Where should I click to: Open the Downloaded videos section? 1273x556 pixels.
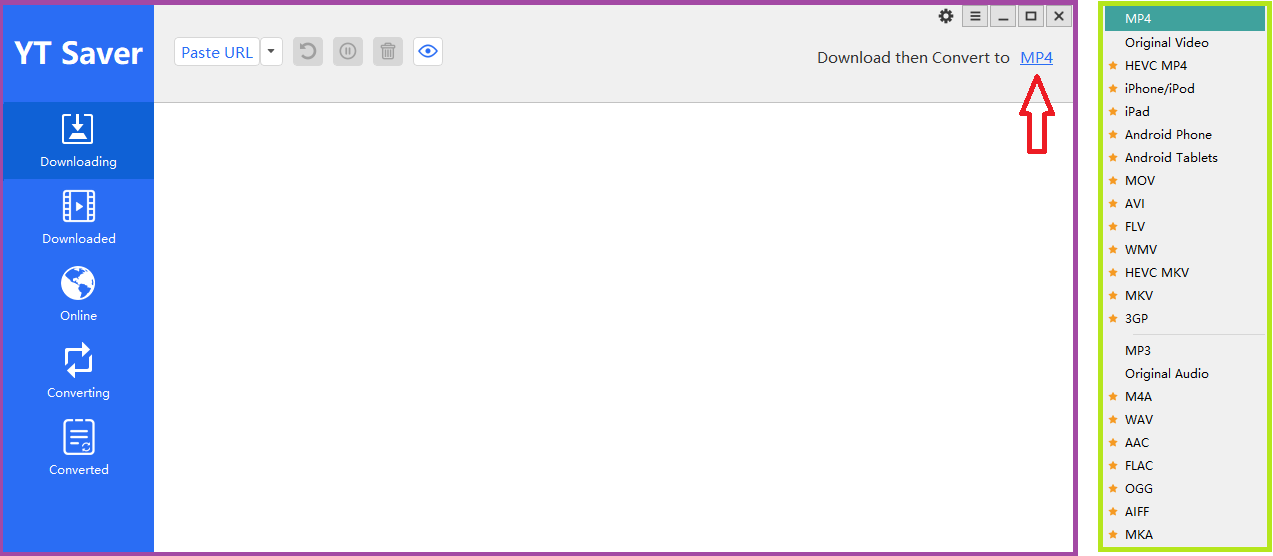(x=78, y=218)
